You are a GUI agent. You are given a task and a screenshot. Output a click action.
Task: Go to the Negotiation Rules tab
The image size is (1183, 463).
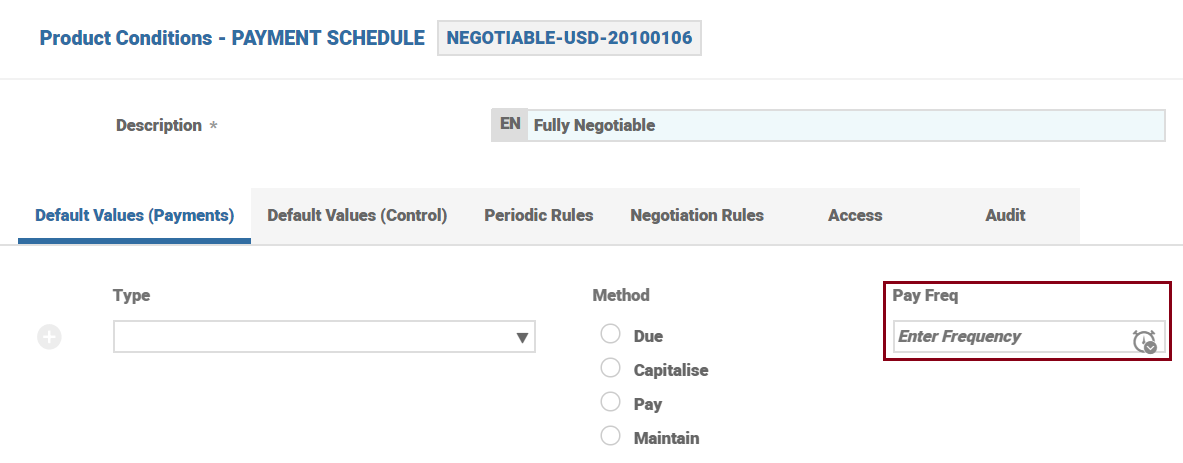click(697, 215)
